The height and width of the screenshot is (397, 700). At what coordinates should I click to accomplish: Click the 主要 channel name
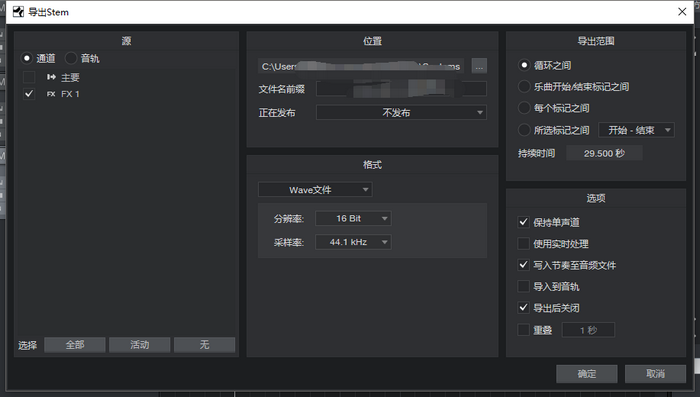tap(70, 77)
